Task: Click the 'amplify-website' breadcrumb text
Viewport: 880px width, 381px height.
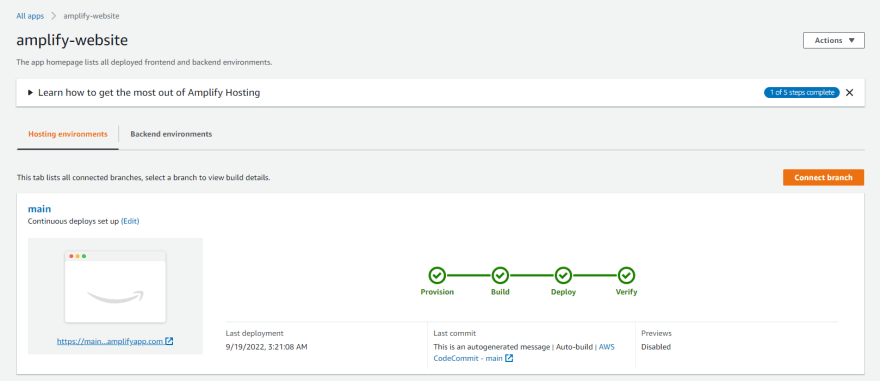Action: click(x=91, y=16)
